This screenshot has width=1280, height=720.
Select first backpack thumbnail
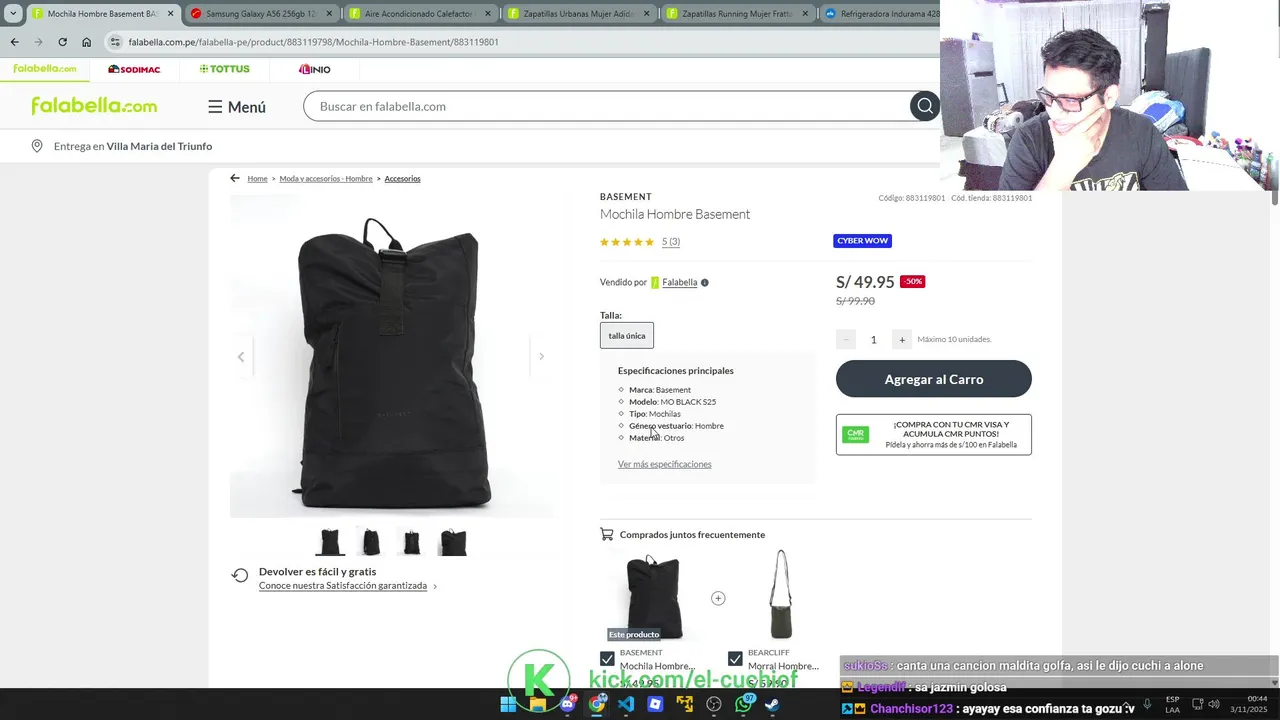[330, 542]
